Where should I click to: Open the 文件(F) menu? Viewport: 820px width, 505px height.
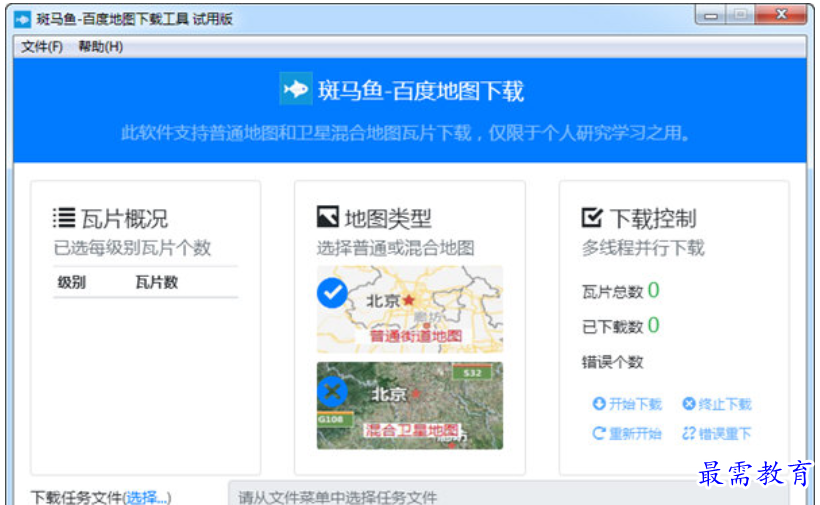click(x=42, y=47)
